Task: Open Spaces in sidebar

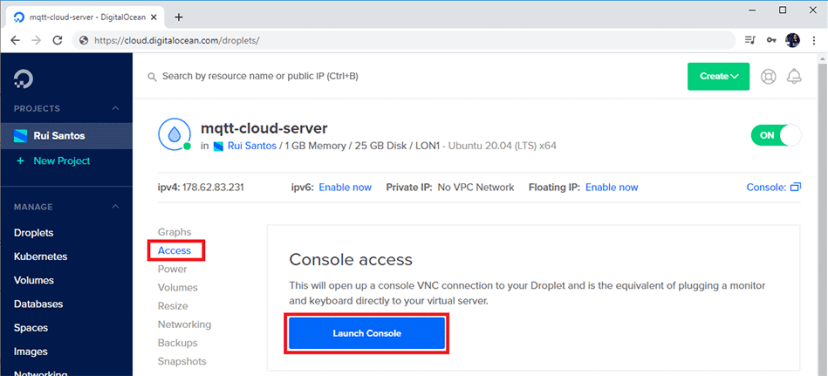Action: click(x=31, y=328)
